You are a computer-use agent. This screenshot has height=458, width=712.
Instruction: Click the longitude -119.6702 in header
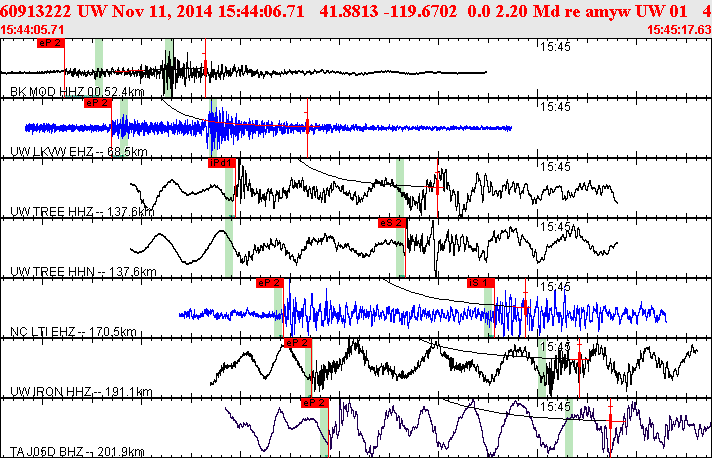click(x=420, y=11)
